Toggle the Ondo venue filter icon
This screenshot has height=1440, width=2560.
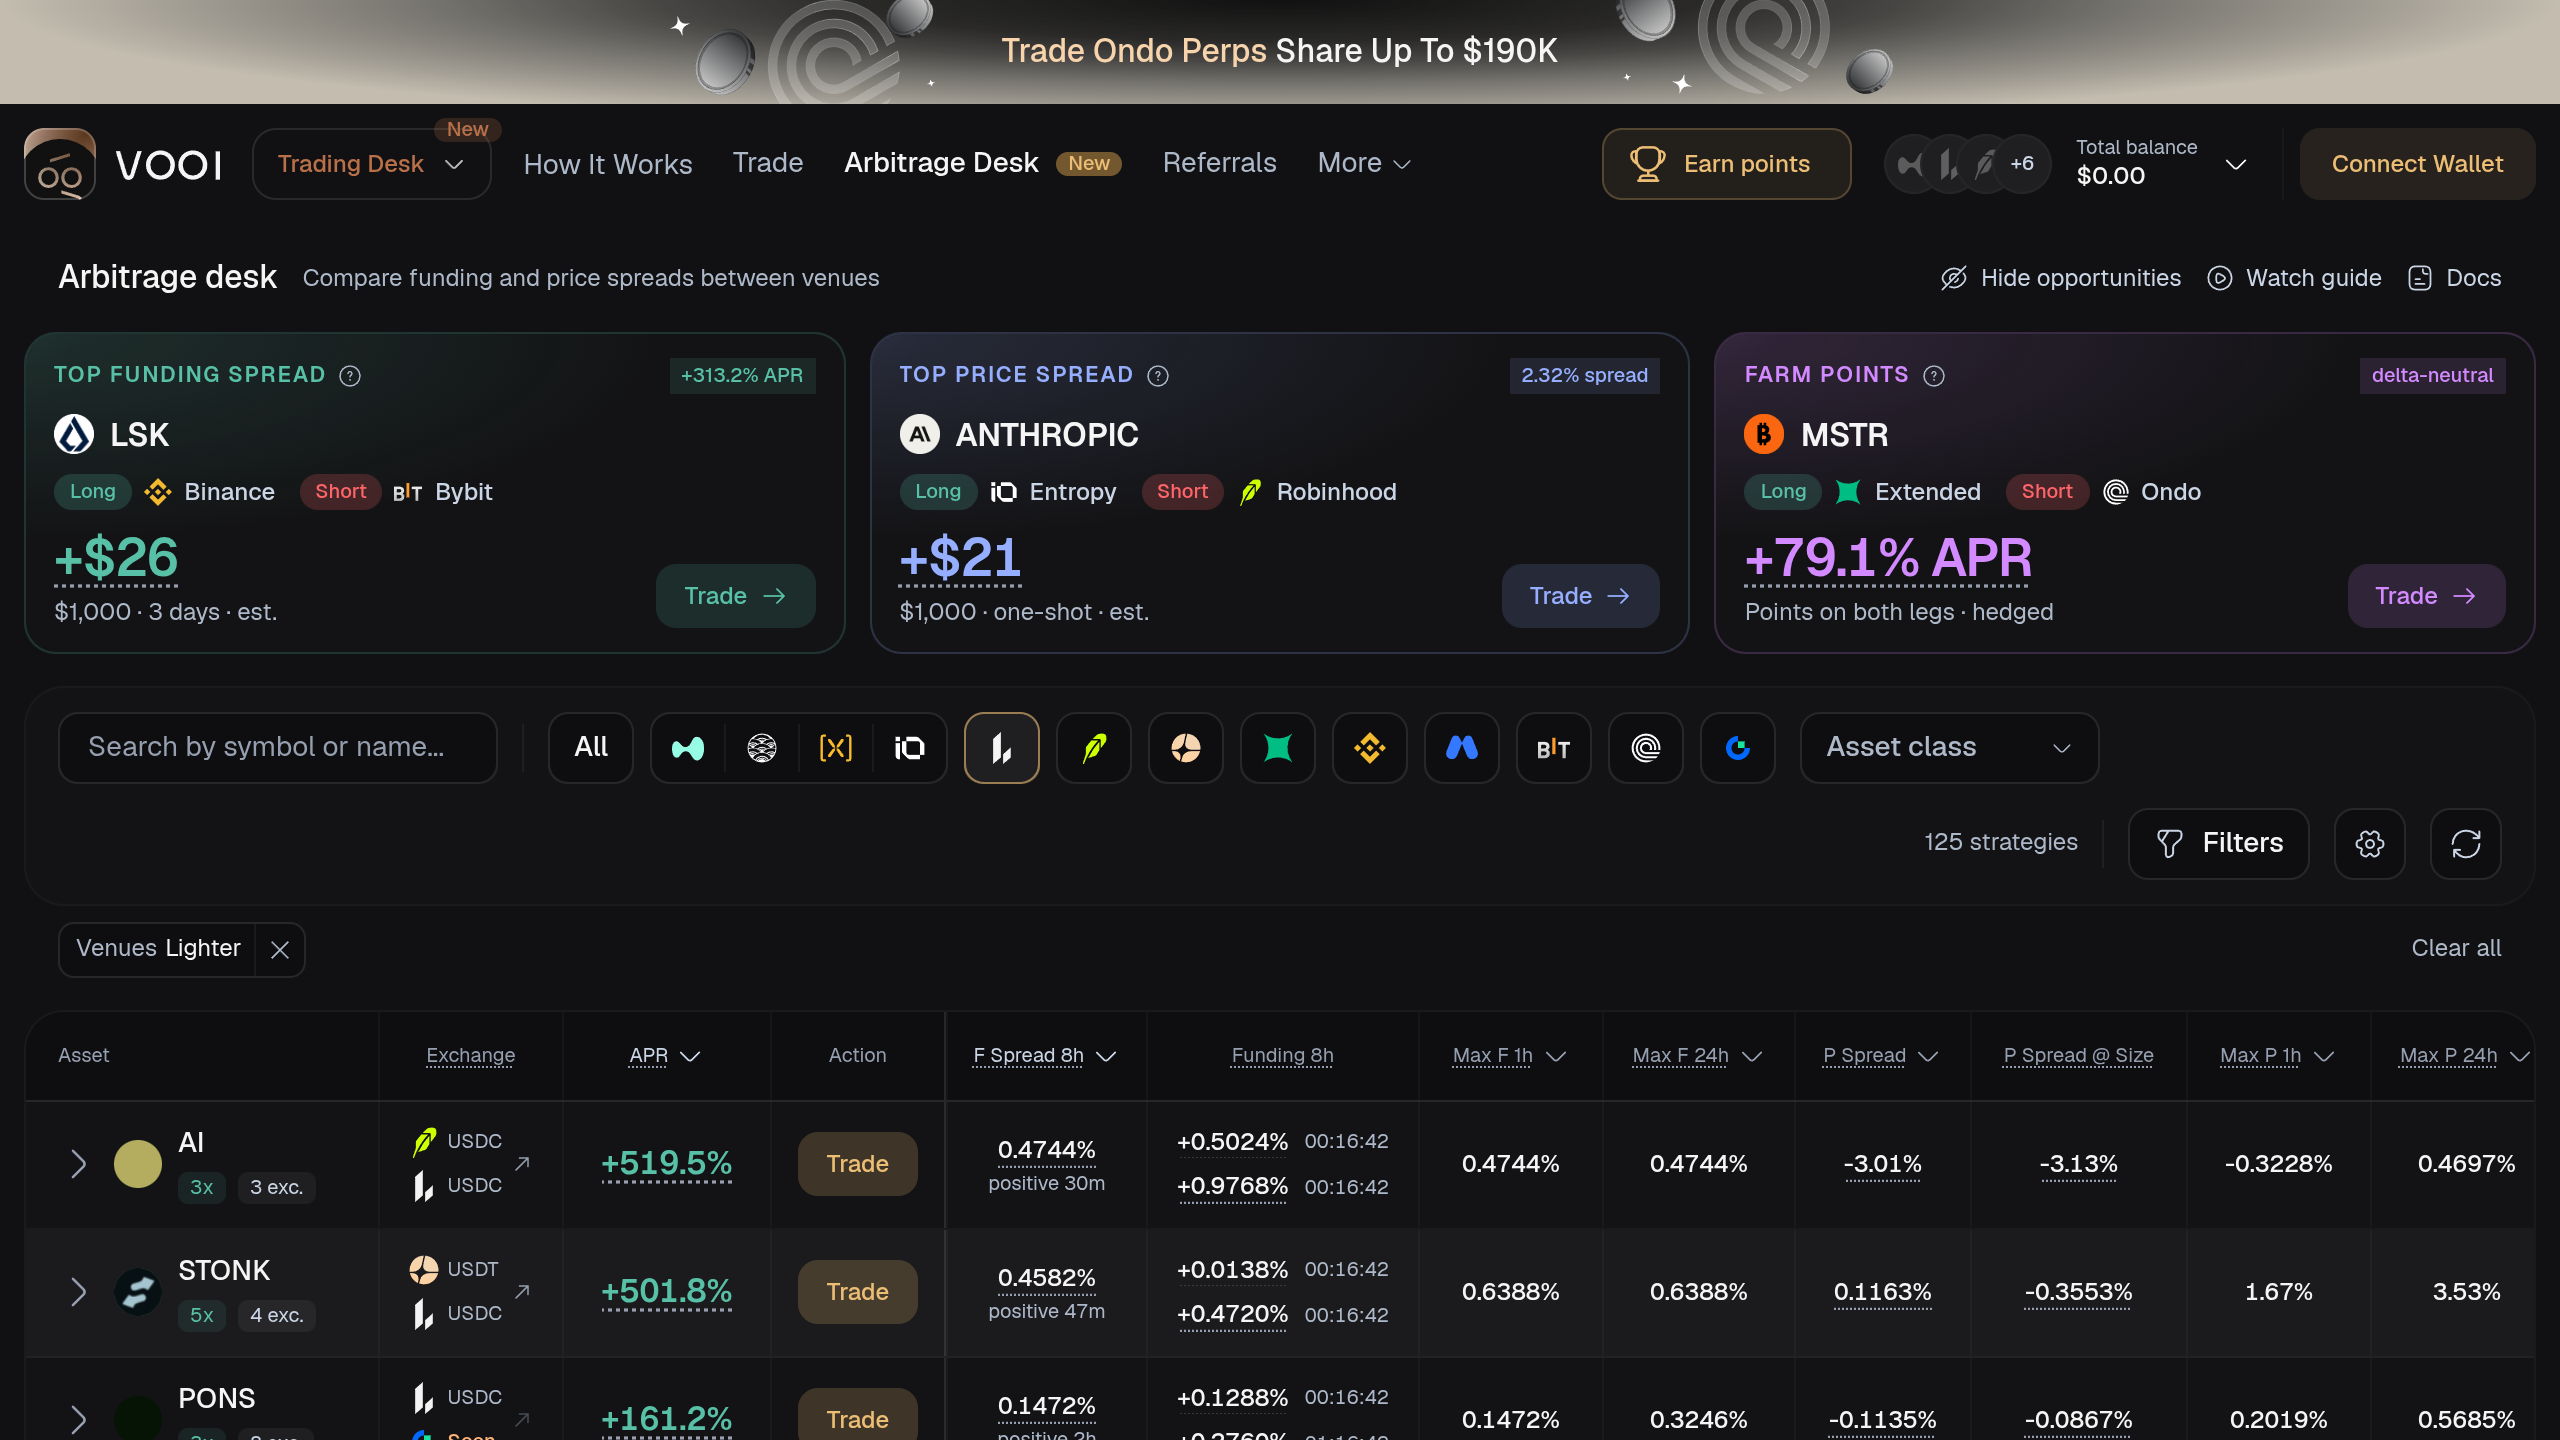1646,748
